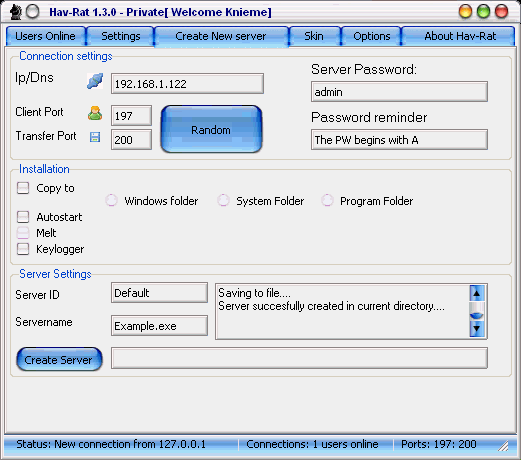Click the 'Server succesfully created' log line

click(x=331, y=306)
